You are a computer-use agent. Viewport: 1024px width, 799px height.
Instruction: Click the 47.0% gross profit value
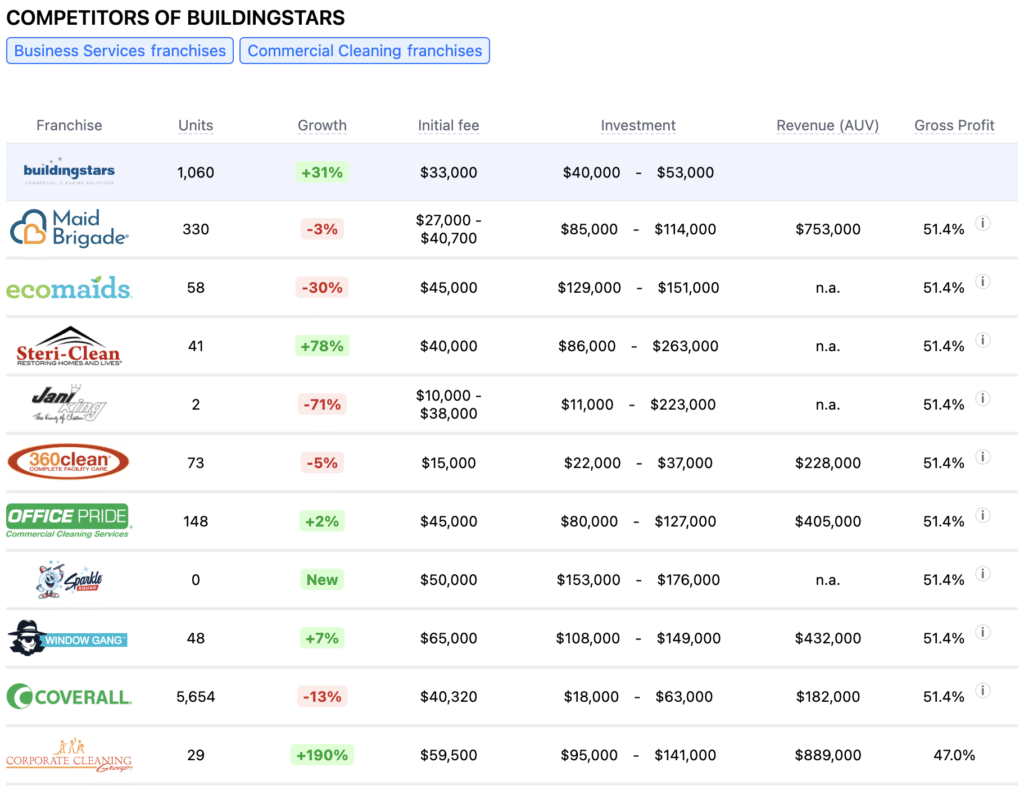click(954, 755)
